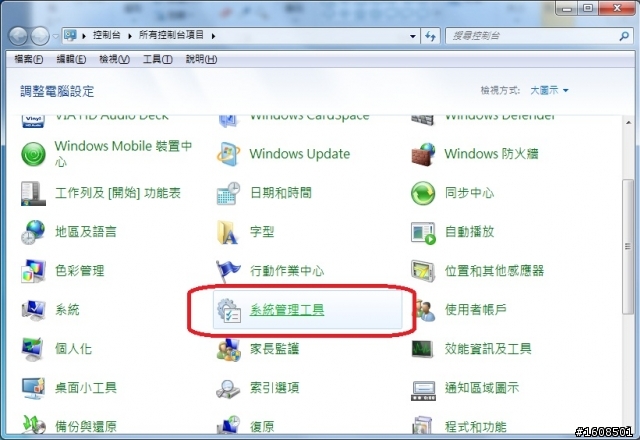The width and height of the screenshot is (640, 440).
Task: Open the 索引選項 magnifier icon
Action: coord(228,389)
